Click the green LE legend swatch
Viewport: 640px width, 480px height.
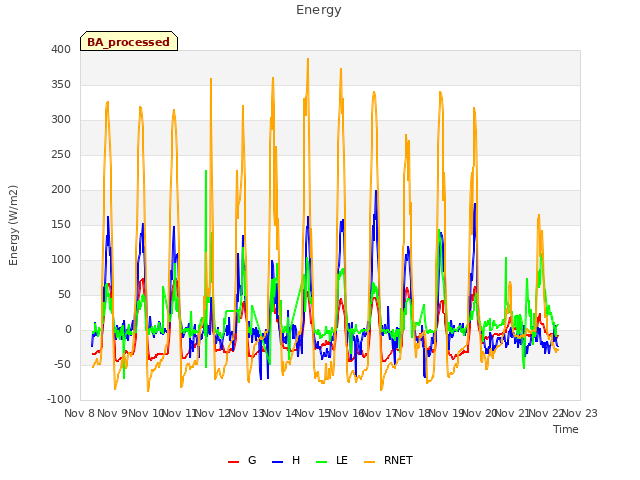click(322, 462)
